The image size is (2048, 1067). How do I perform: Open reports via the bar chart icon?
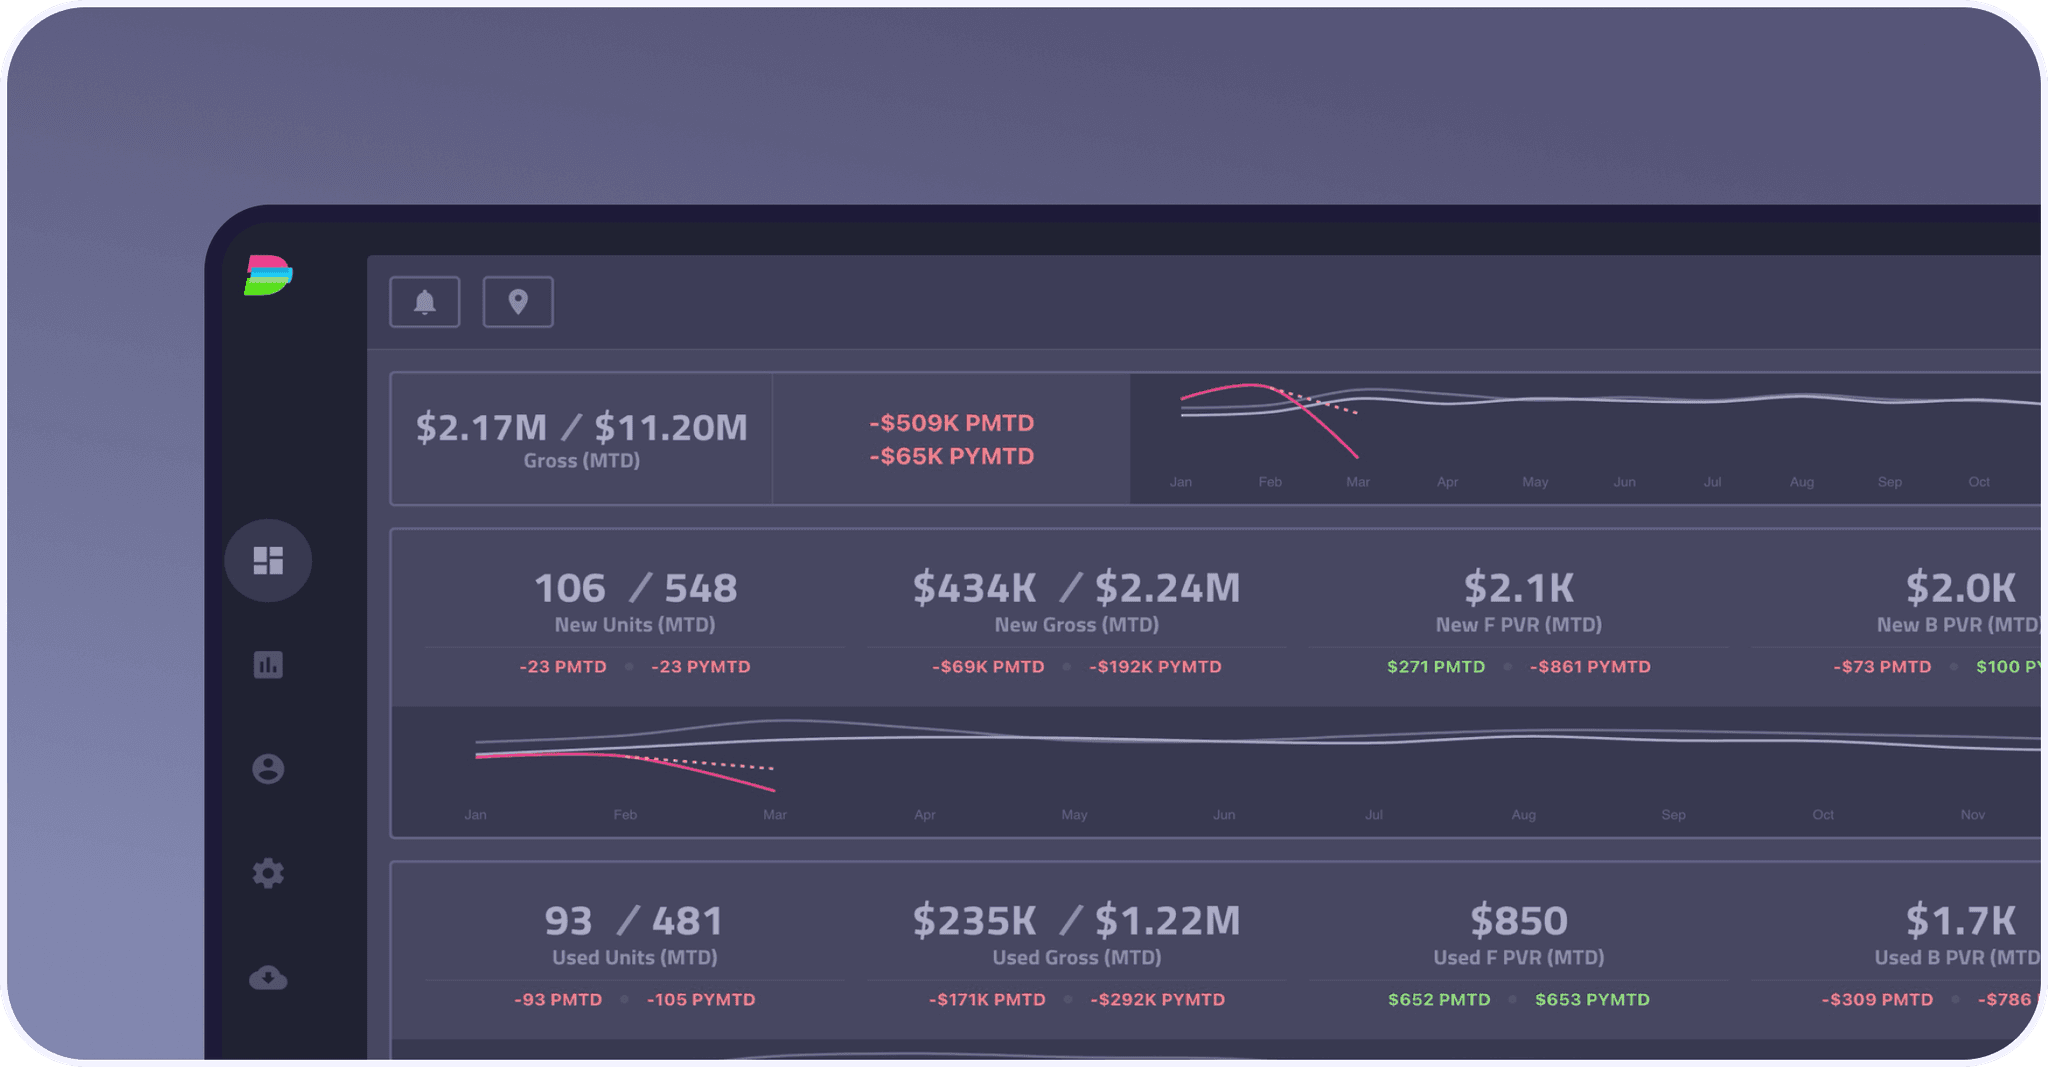(267, 664)
